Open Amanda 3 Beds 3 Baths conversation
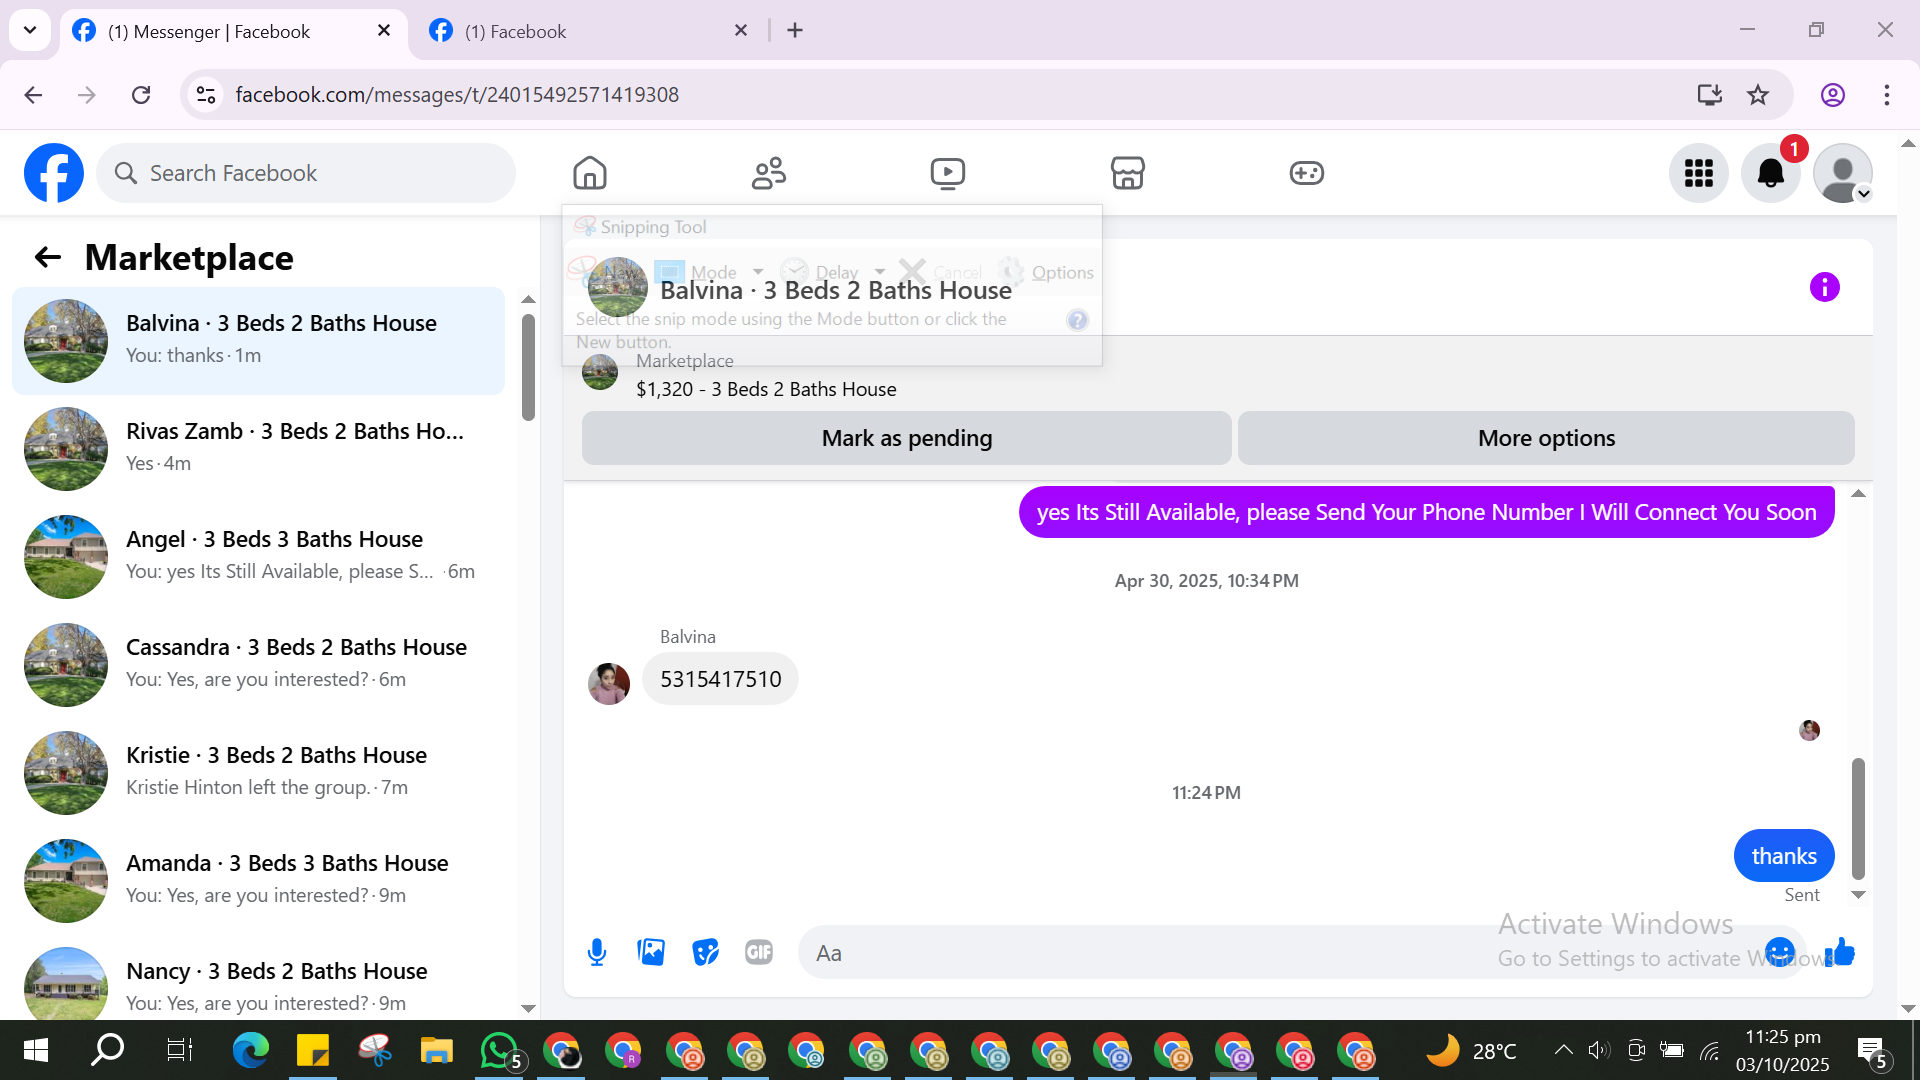This screenshot has height=1080, width=1920. (258, 881)
